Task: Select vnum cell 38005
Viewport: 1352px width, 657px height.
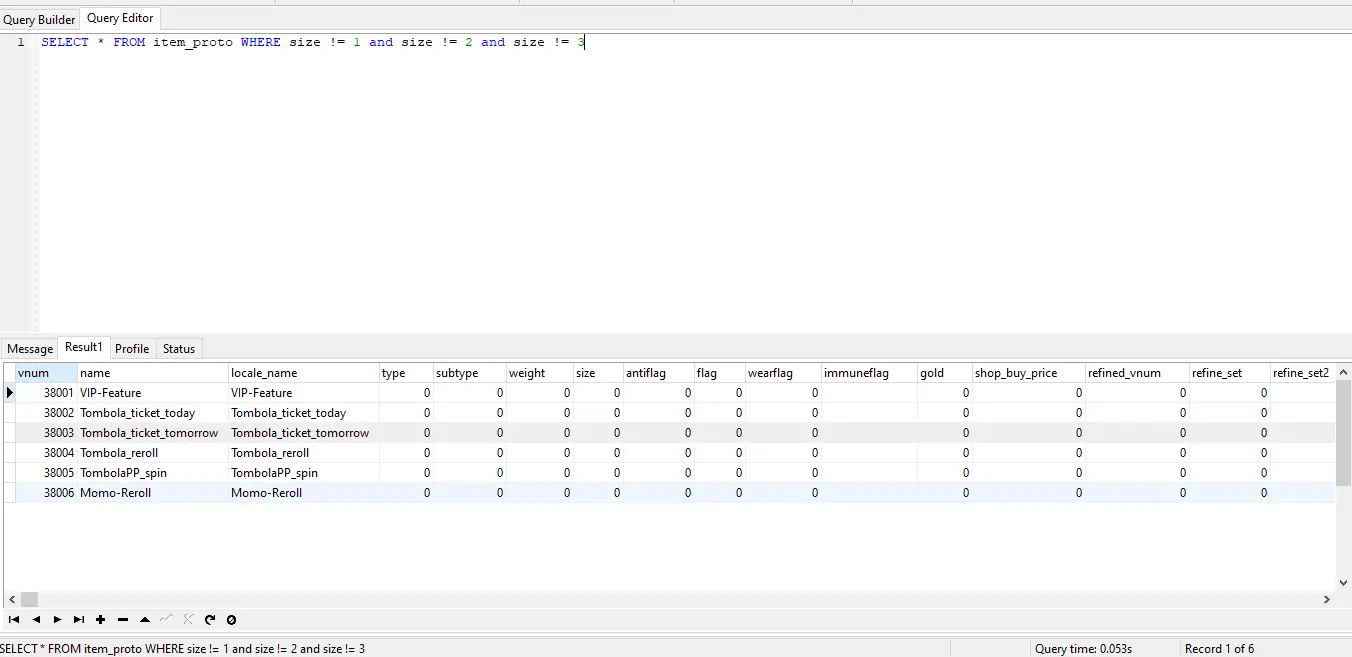Action: coord(47,473)
